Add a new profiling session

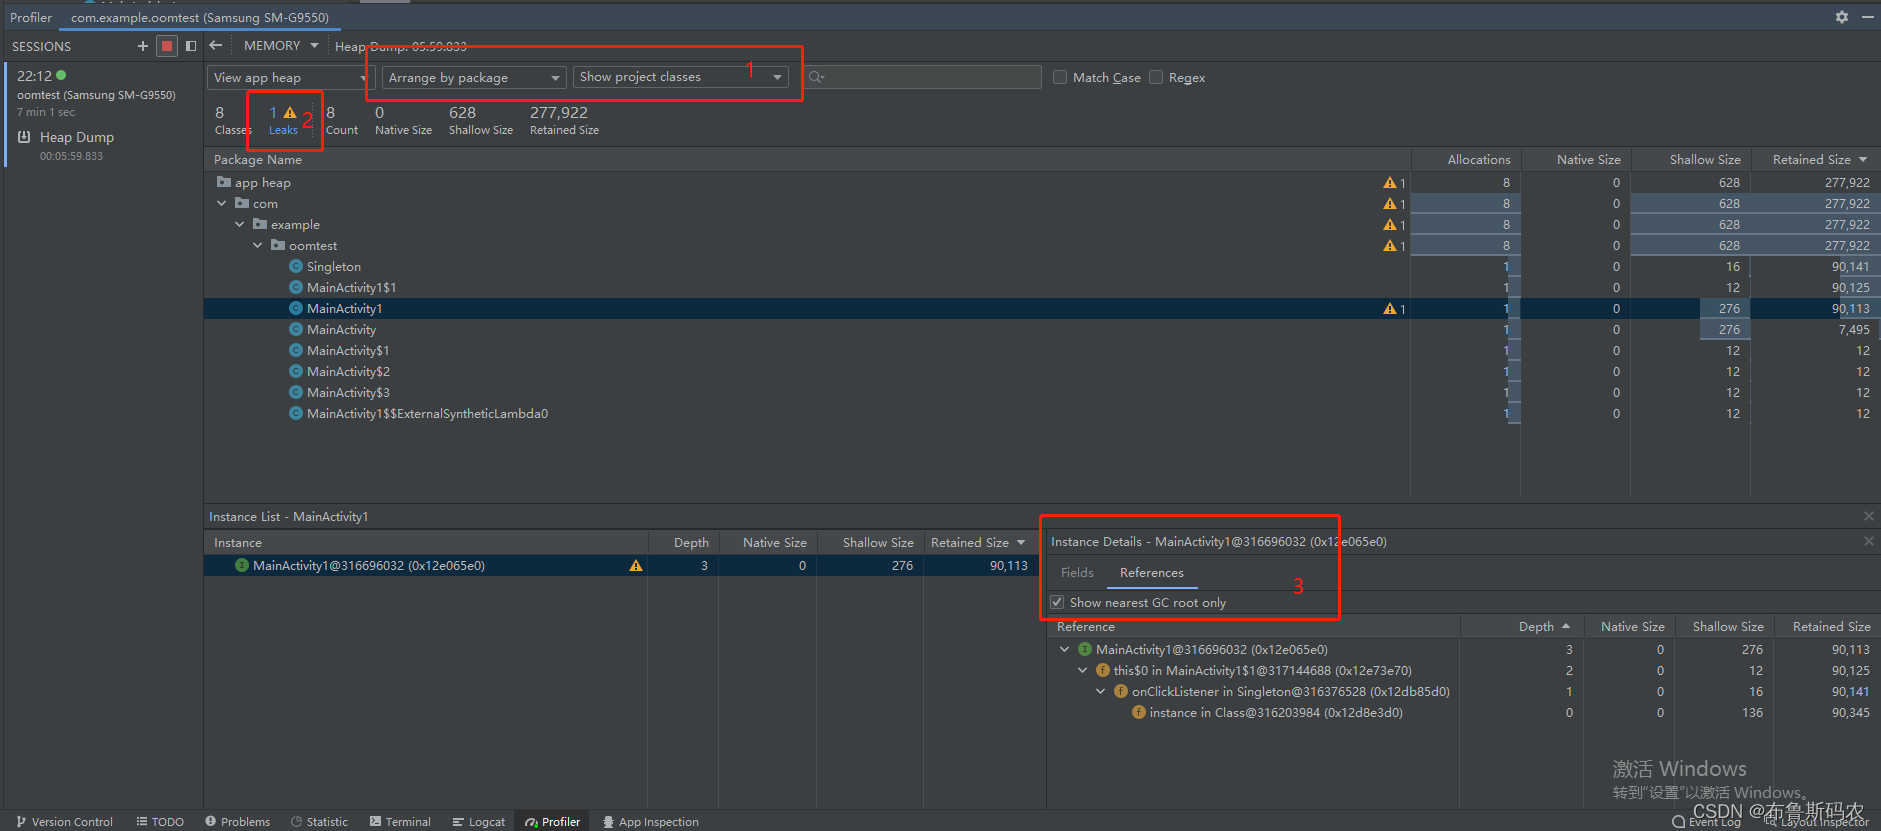point(143,46)
